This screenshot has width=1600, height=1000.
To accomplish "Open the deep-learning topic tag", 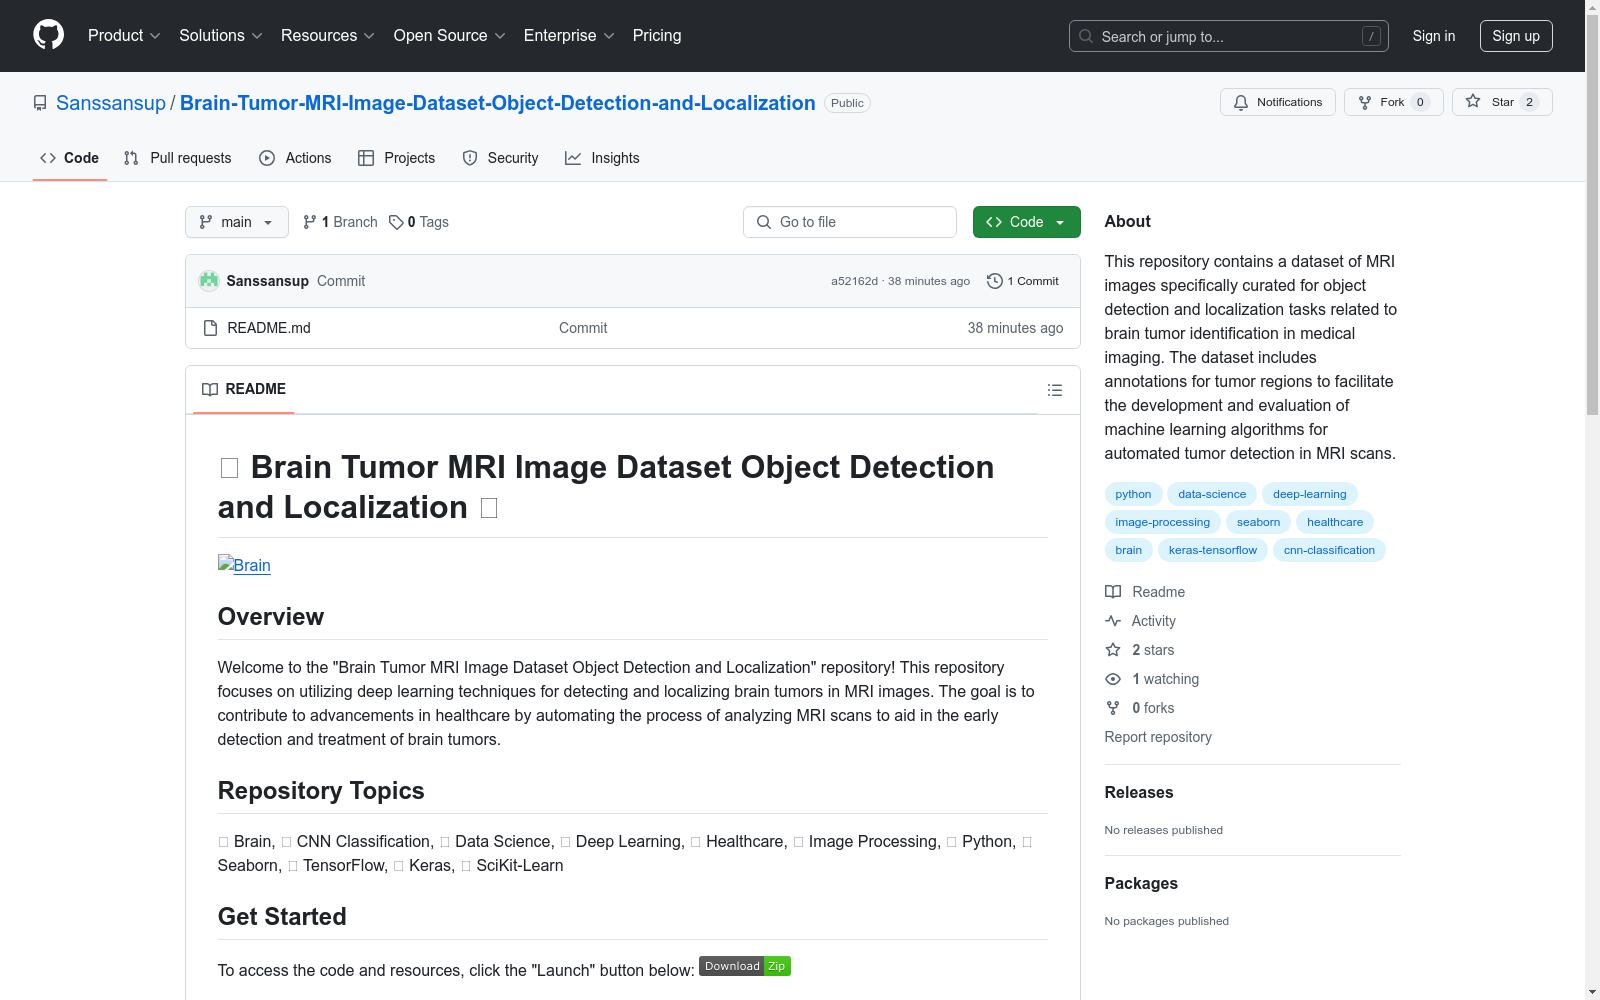I will pos(1309,493).
